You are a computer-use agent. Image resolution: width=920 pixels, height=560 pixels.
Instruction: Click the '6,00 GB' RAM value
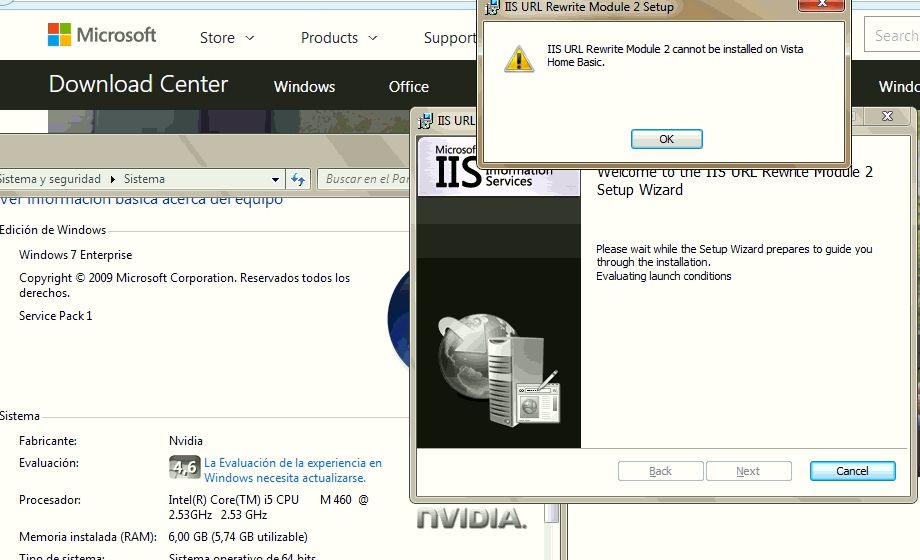(238, 537)
